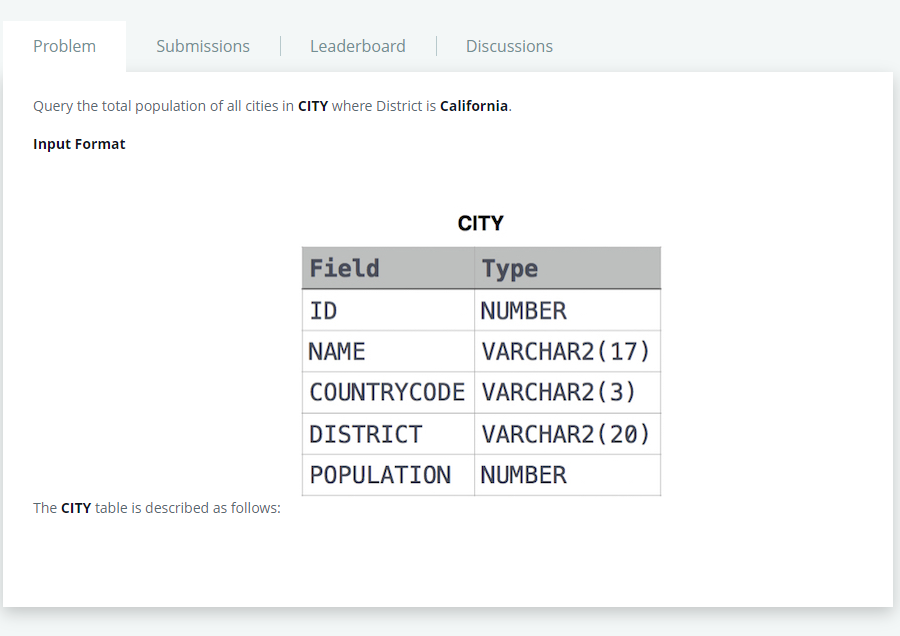Click the Type column header

click(x=567, y=268)
